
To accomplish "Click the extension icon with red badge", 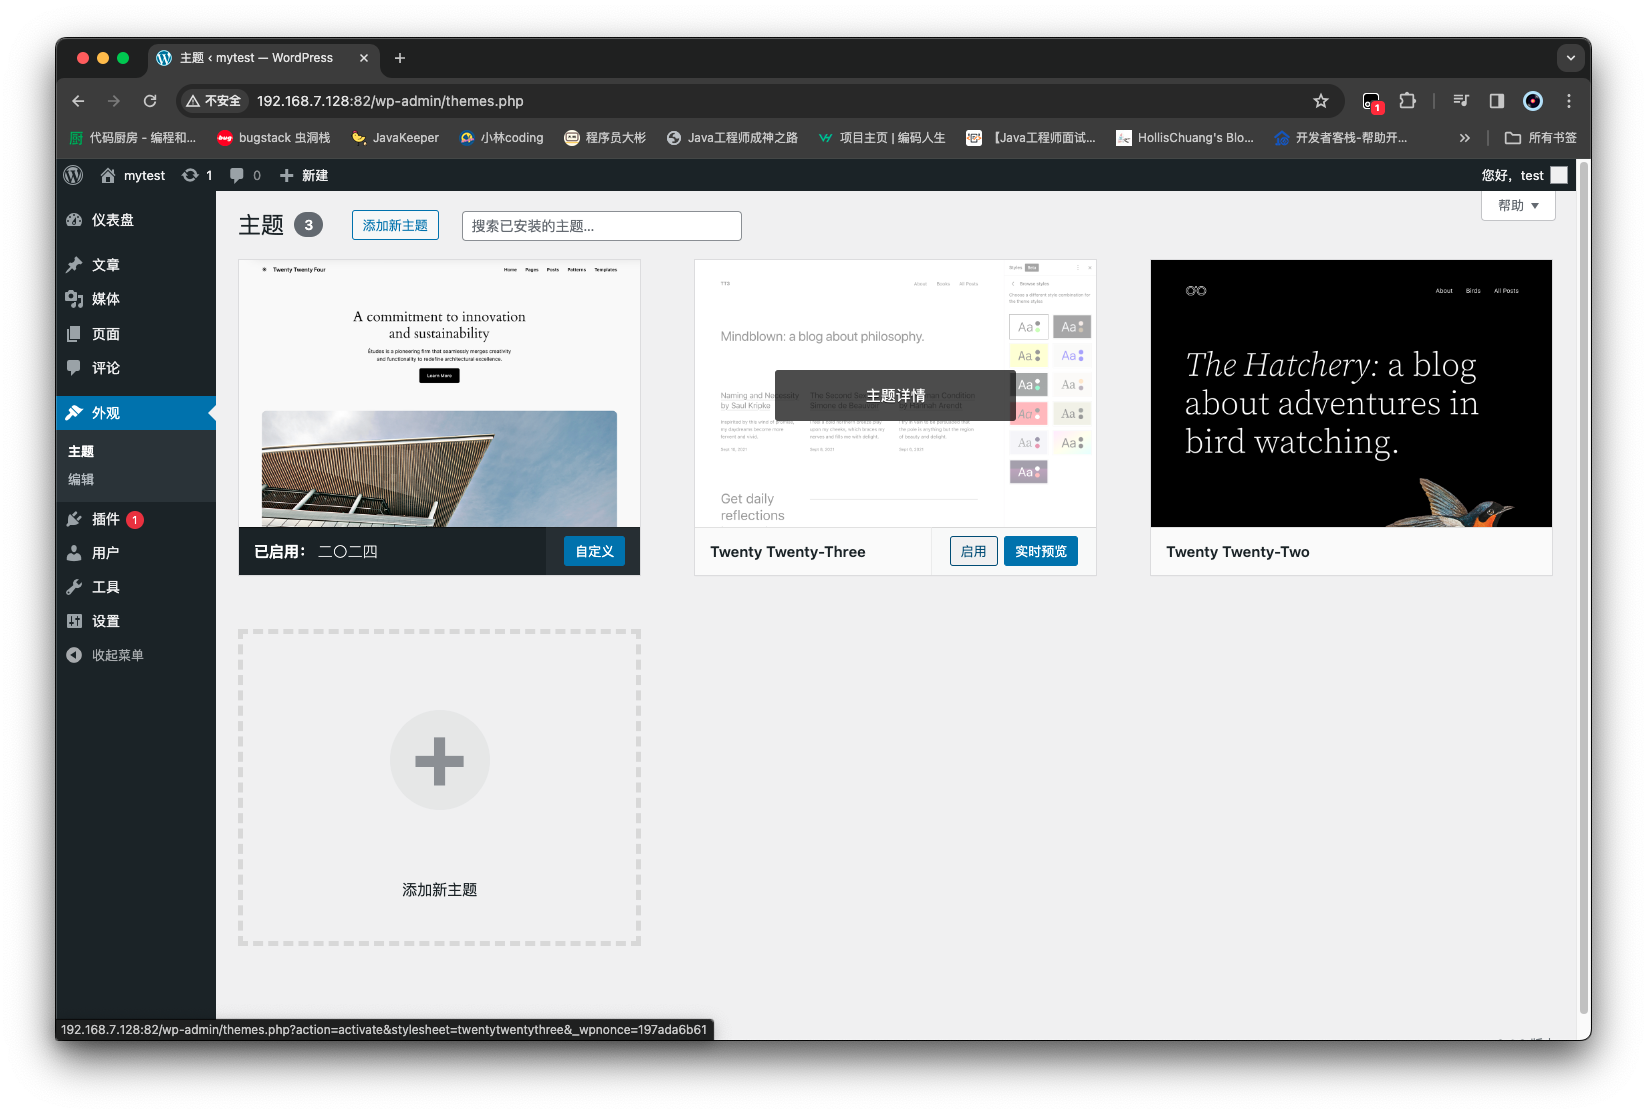I will (1372, 101).
